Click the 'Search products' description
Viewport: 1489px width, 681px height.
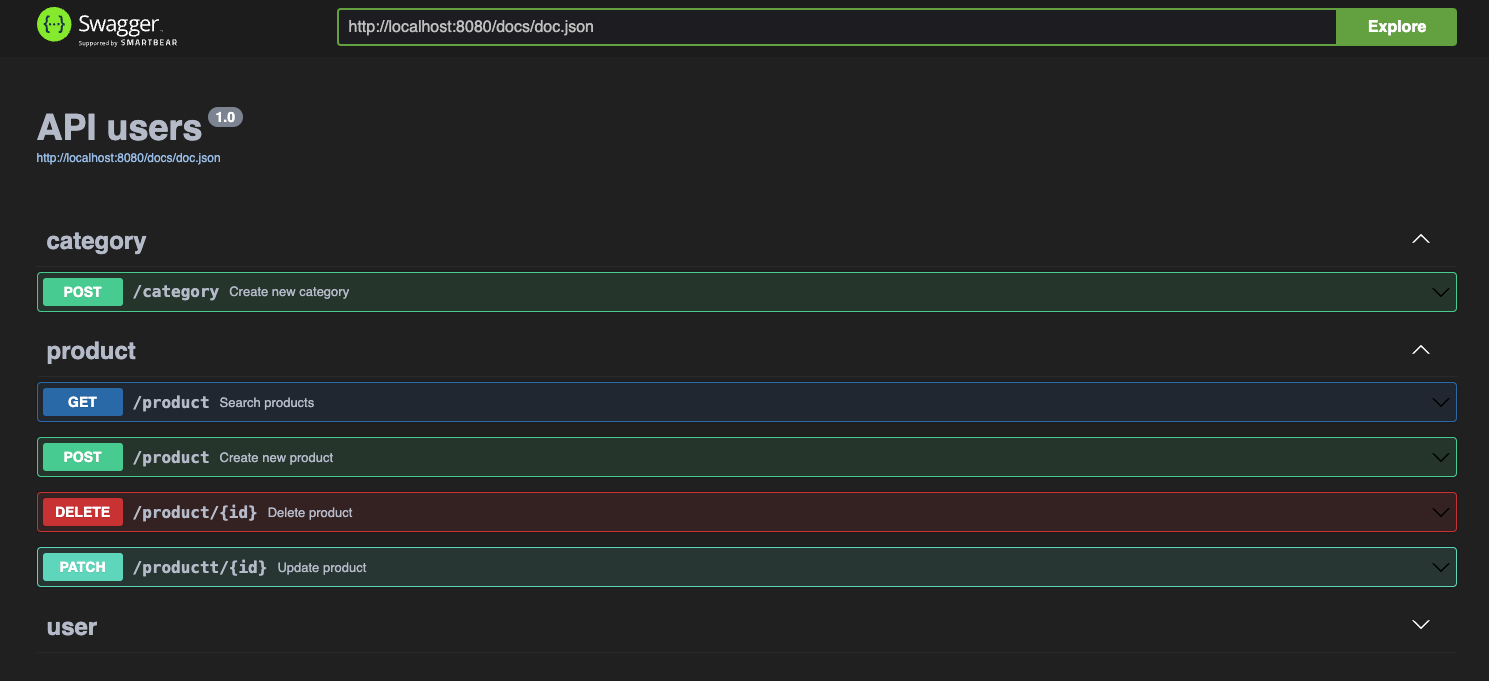pyautogui.click(x=267, y=402)
